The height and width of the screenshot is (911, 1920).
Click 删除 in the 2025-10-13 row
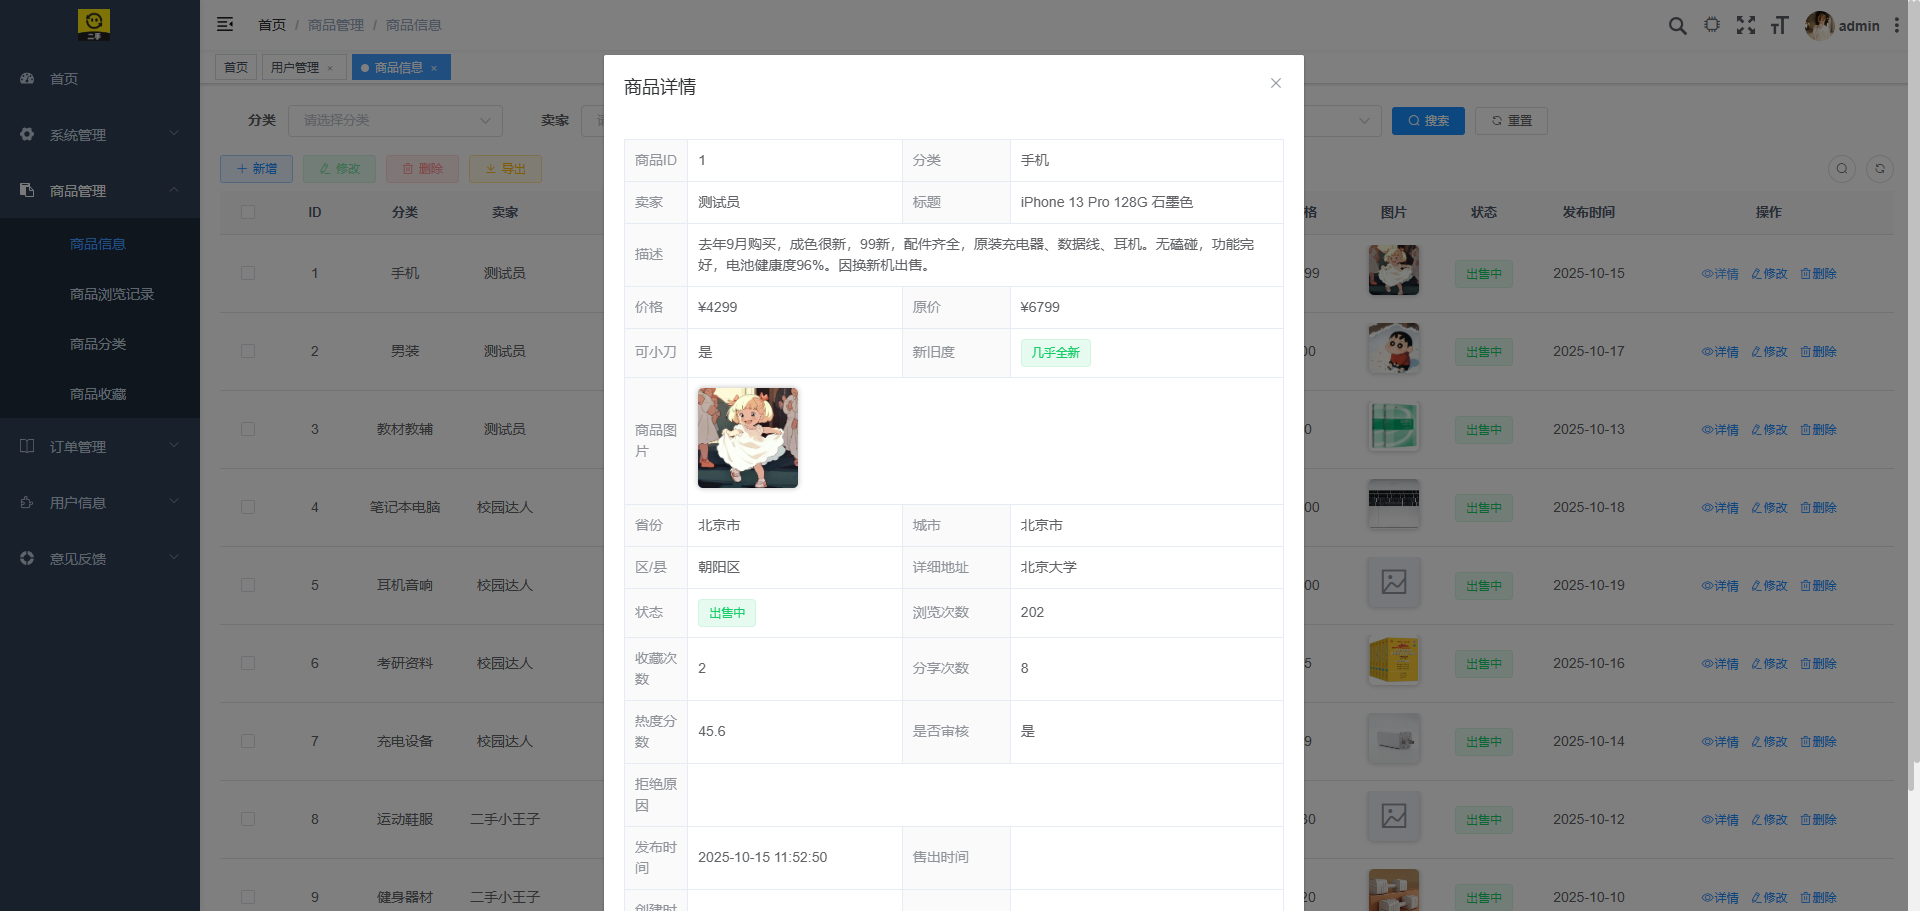pos(1818,430)
